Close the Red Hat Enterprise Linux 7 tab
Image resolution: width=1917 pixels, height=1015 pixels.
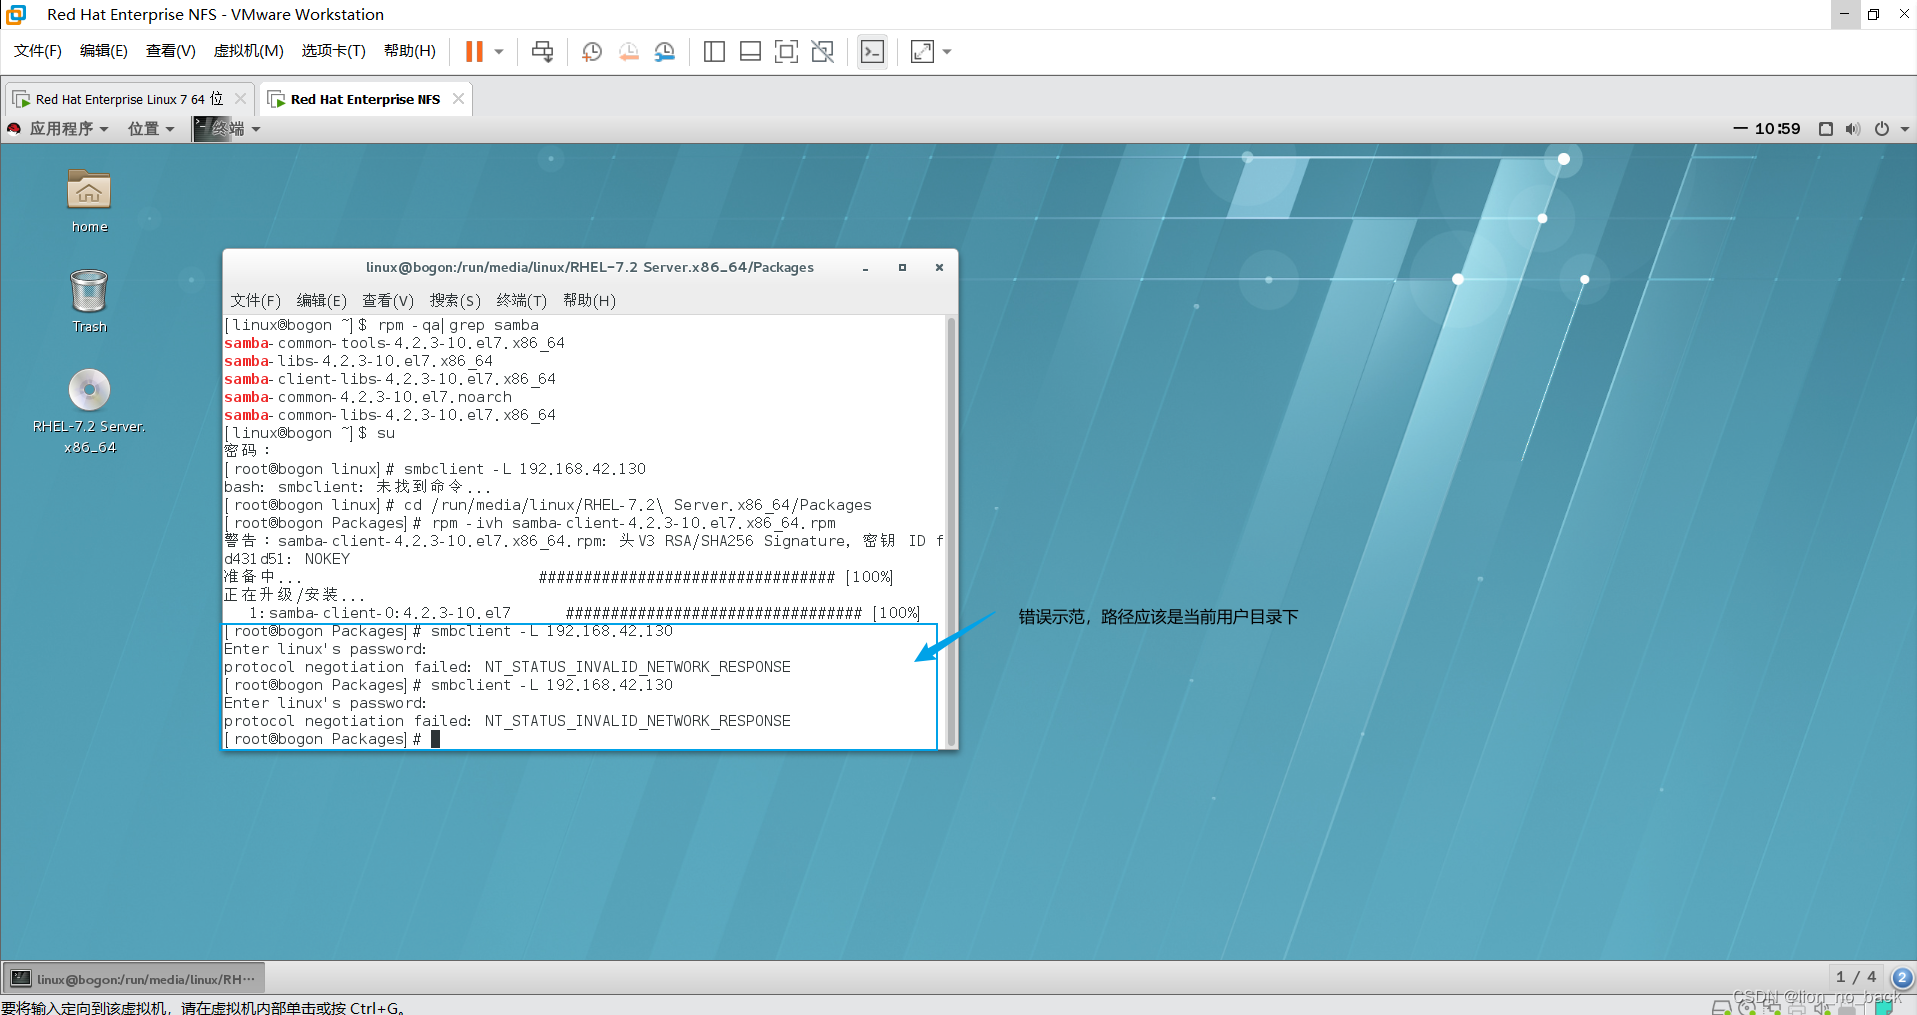point(240,98)
